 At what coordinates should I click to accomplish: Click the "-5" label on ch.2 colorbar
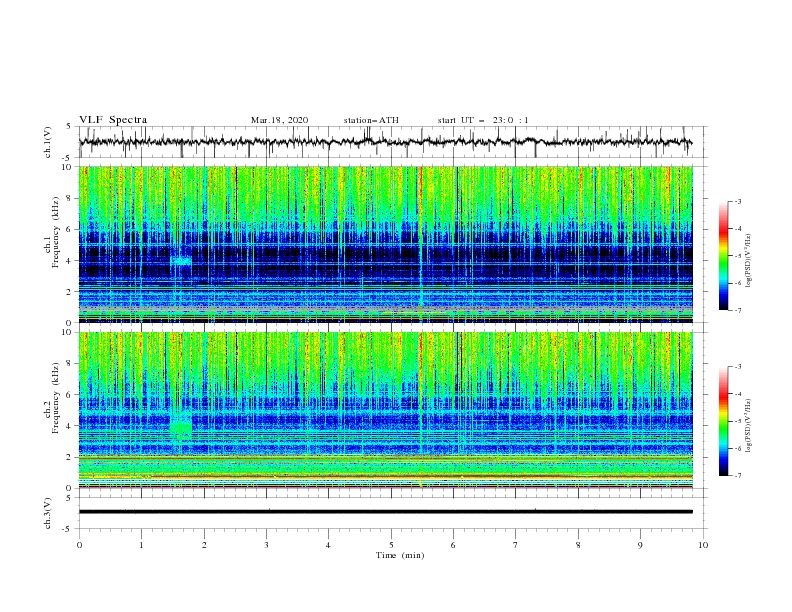[737, 421]
